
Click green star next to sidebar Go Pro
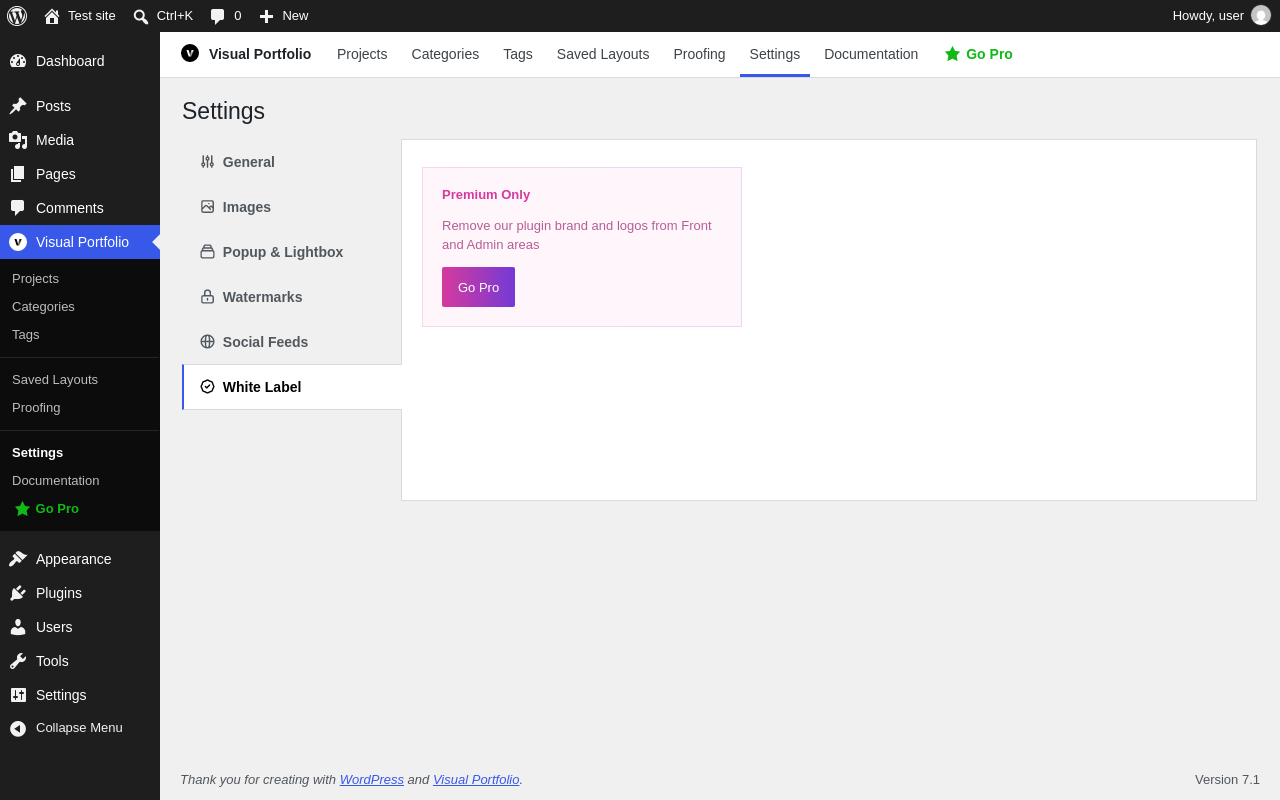pos(22,509)
